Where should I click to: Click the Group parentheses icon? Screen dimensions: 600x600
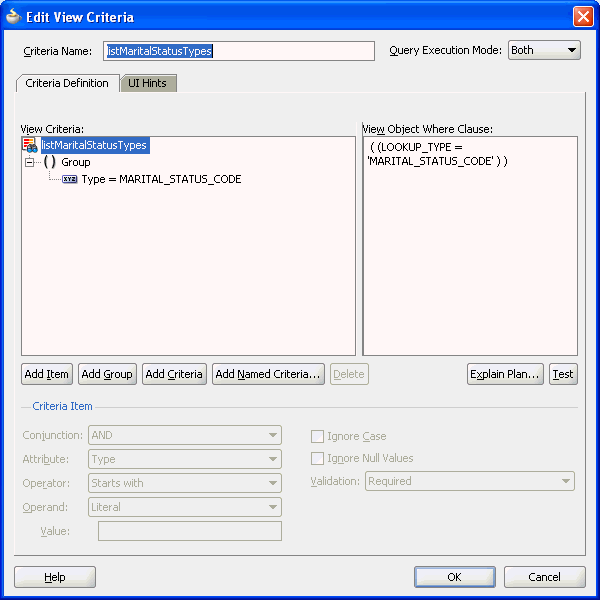click(49, 162)
